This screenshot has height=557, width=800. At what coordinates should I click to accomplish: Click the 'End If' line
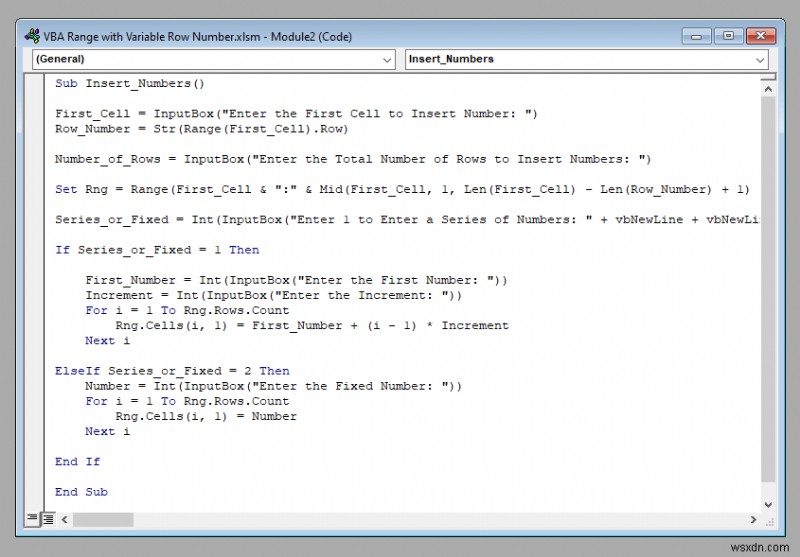(x=78, y=462)
